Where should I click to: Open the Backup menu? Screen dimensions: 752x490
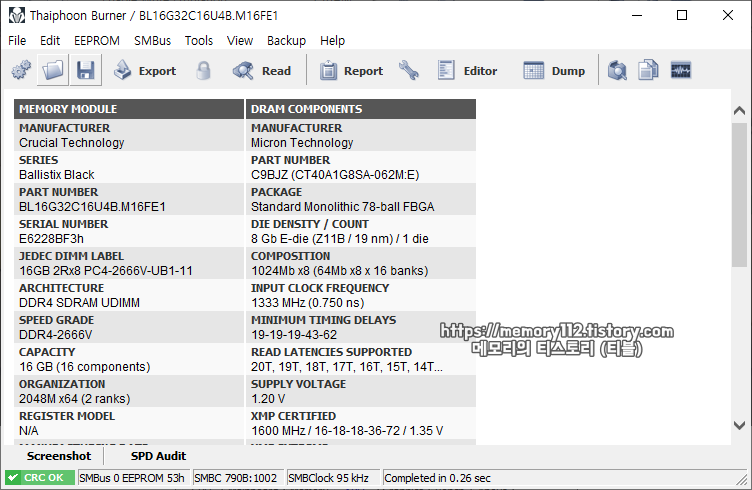[286, 41]
